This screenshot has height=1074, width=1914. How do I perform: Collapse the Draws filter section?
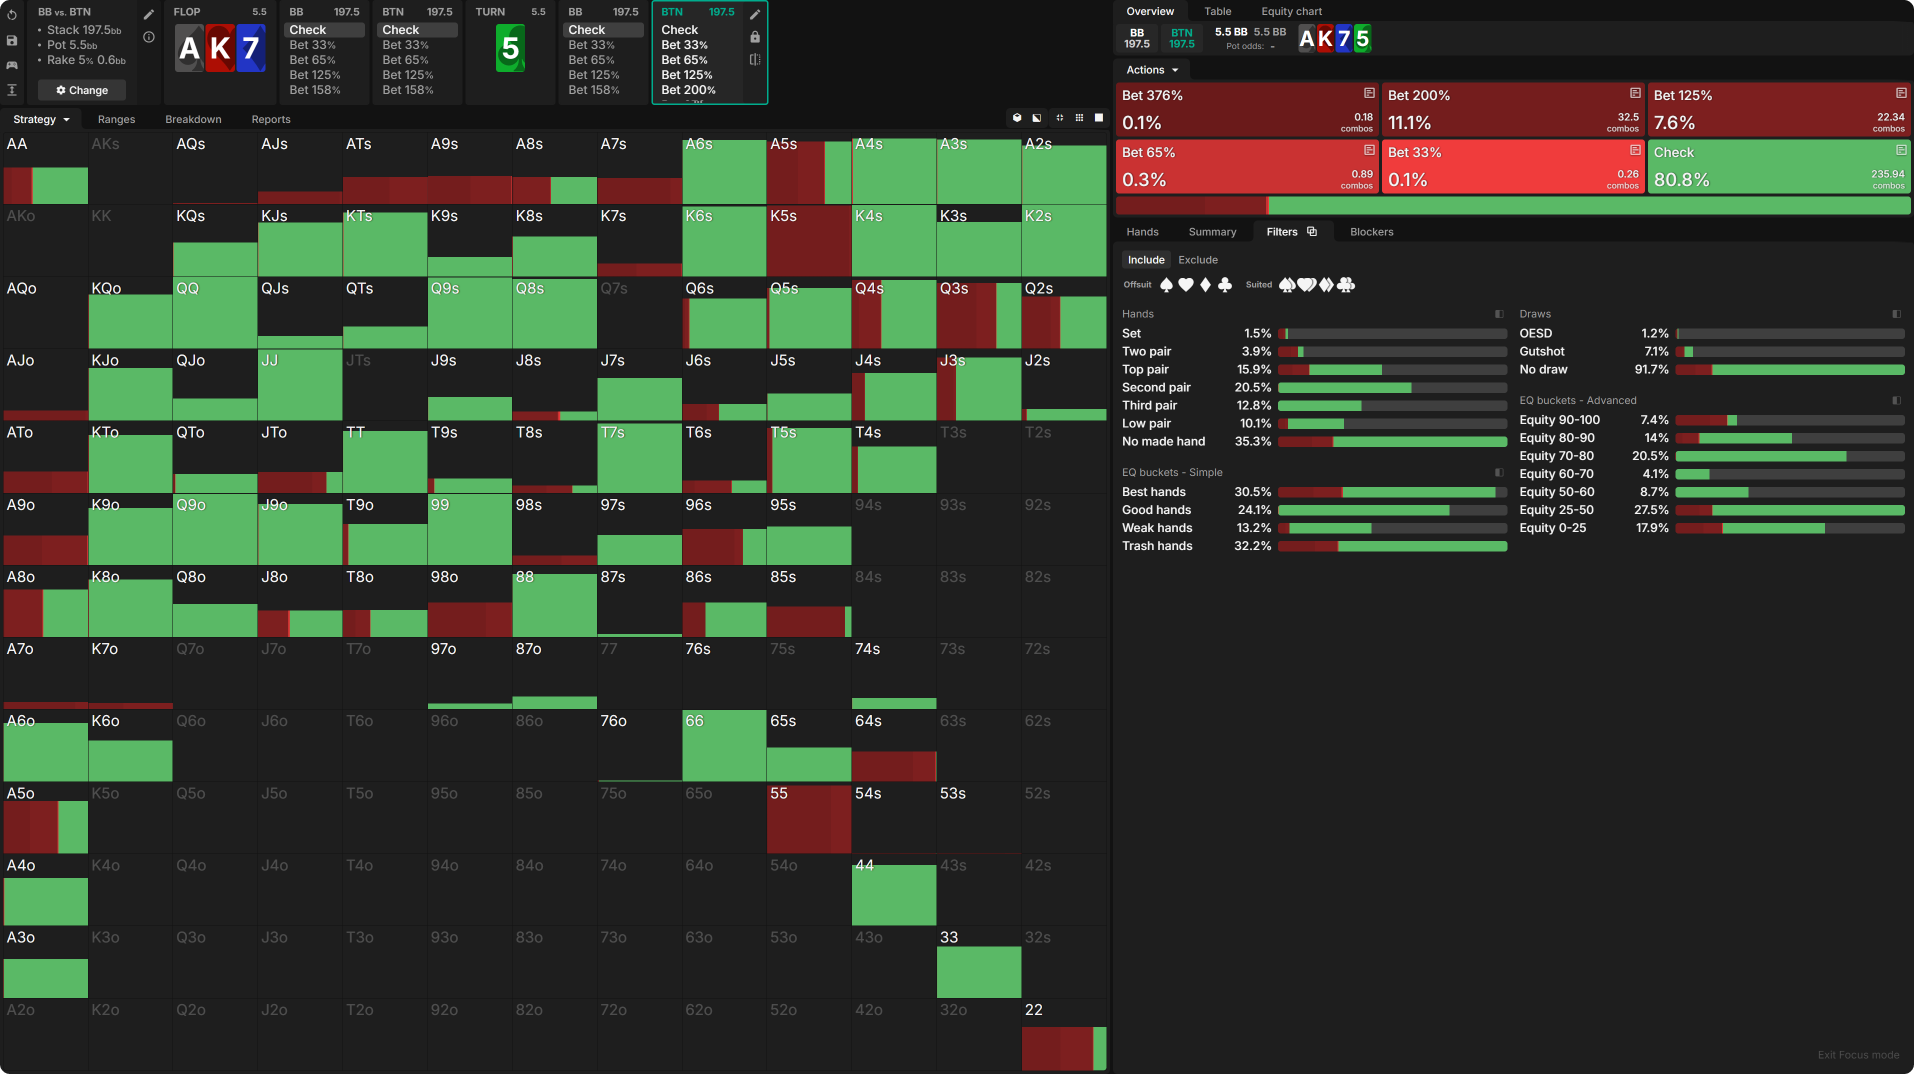click(1897, 314)
